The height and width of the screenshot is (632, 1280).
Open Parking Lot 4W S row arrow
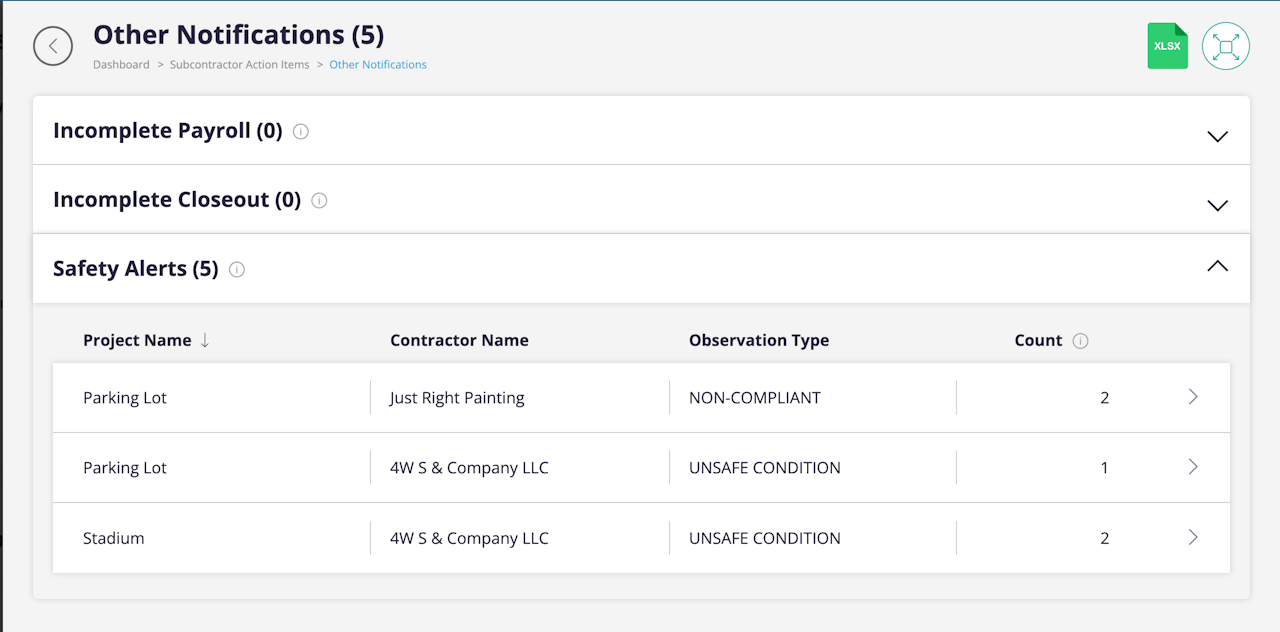coord(1193,467)
